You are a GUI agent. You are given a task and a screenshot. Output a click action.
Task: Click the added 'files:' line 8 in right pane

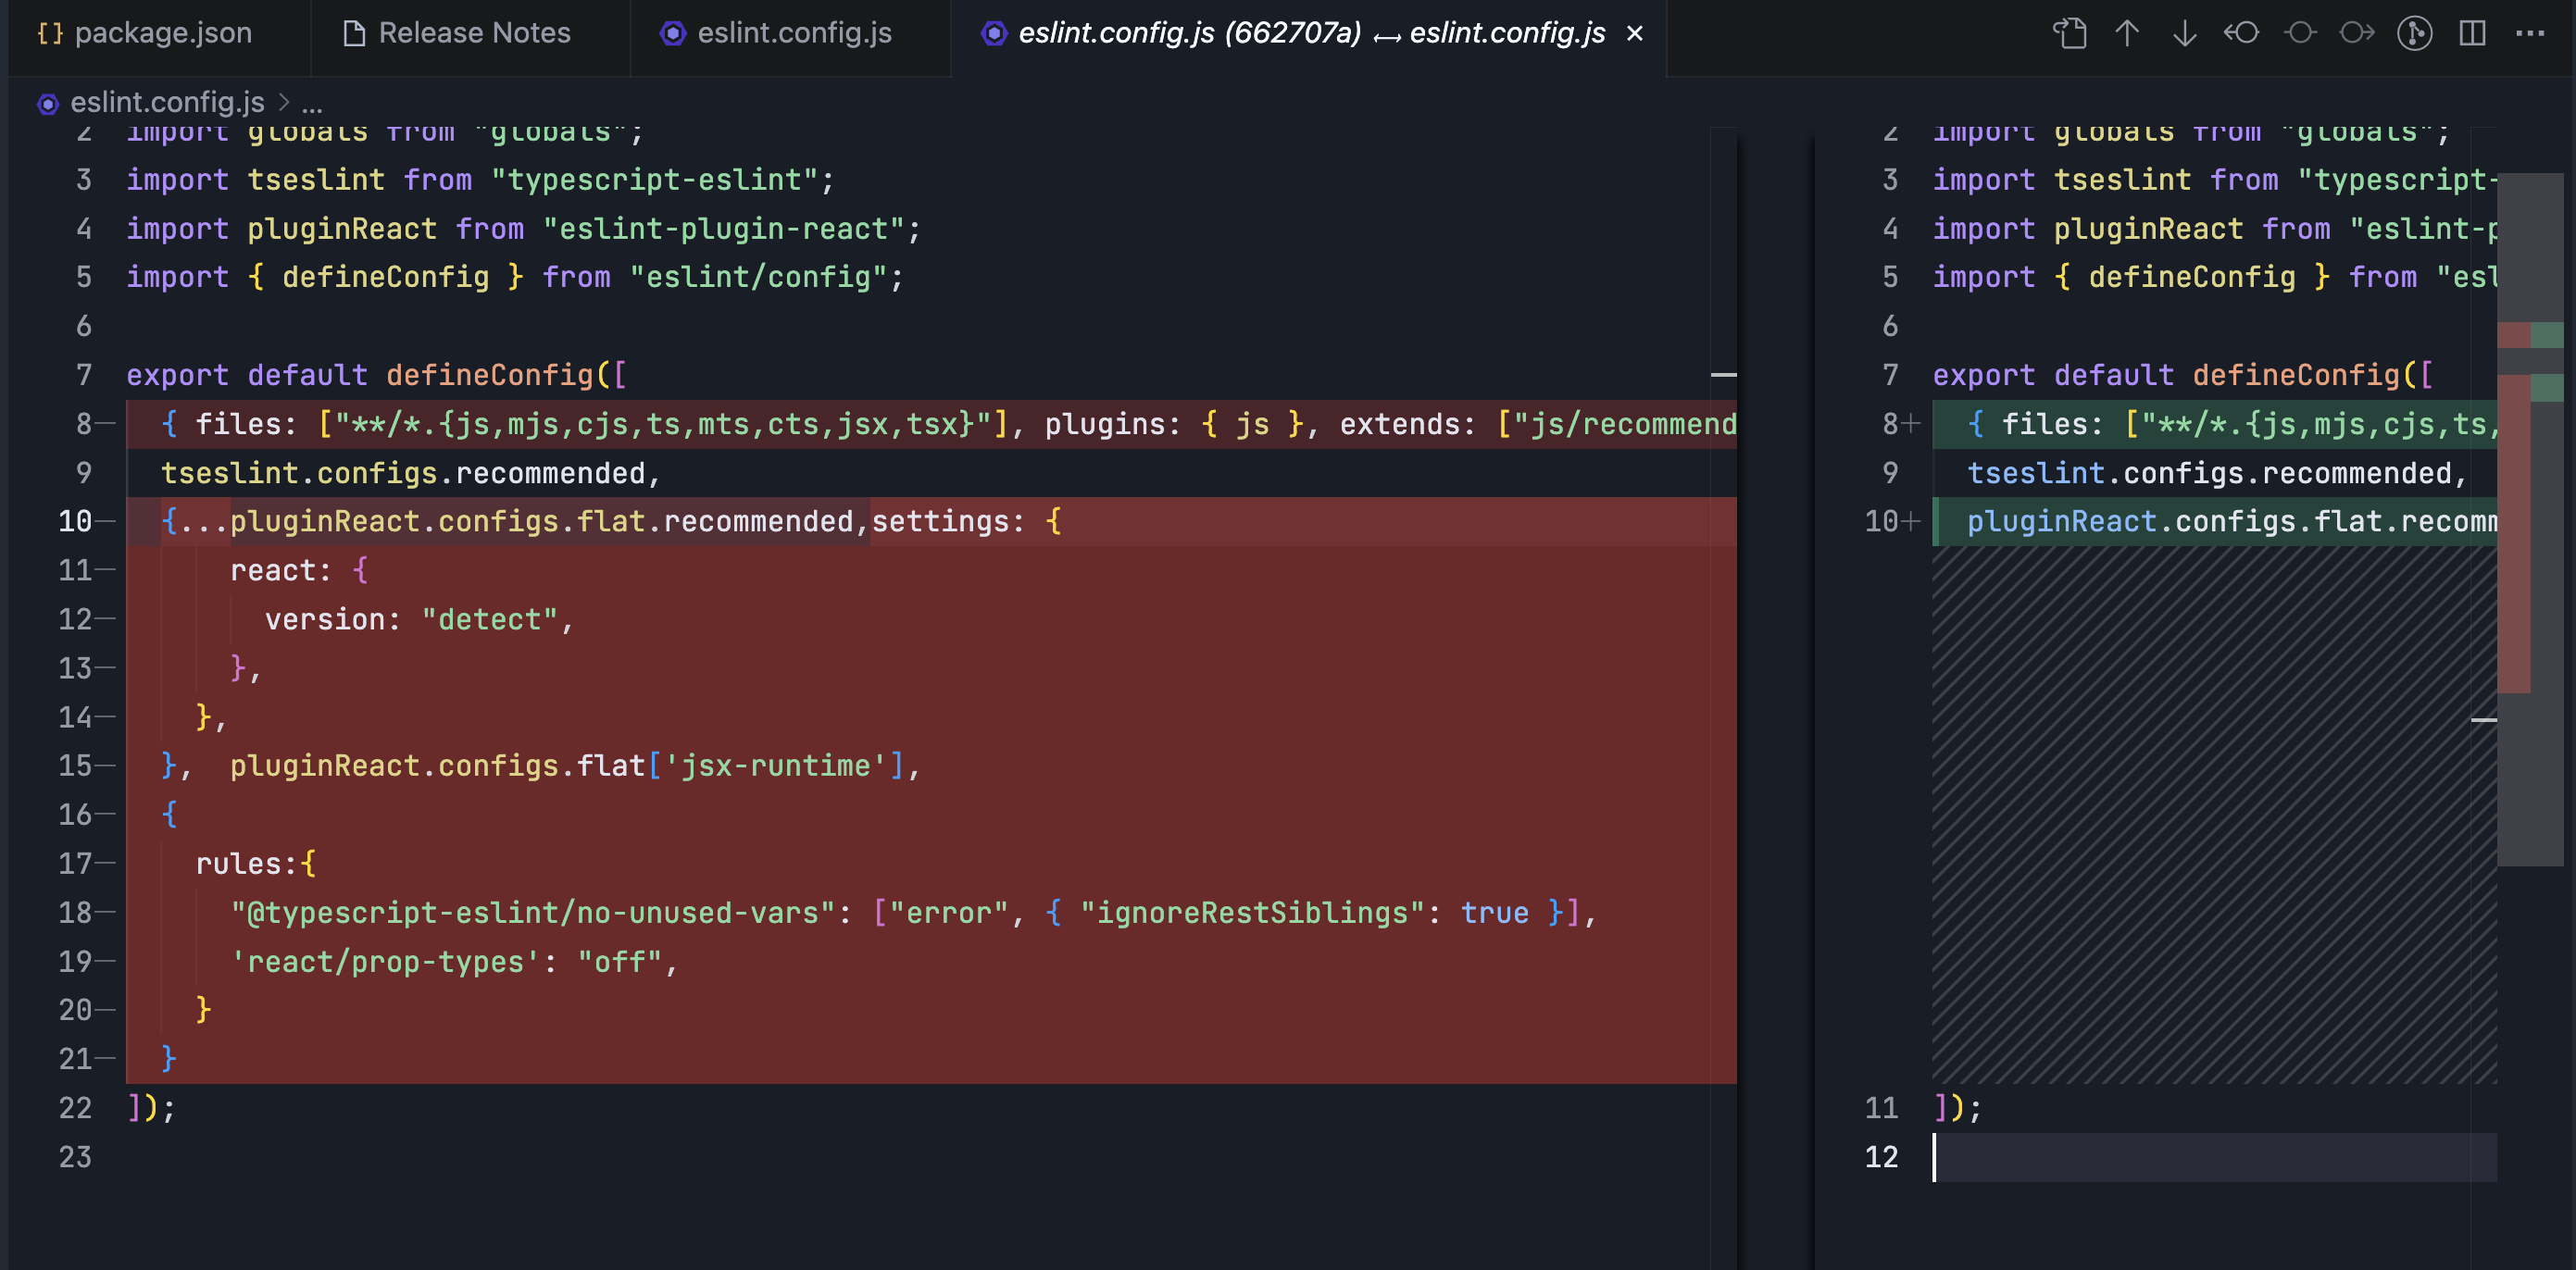pyautogui.click(x=2215, y=424)
